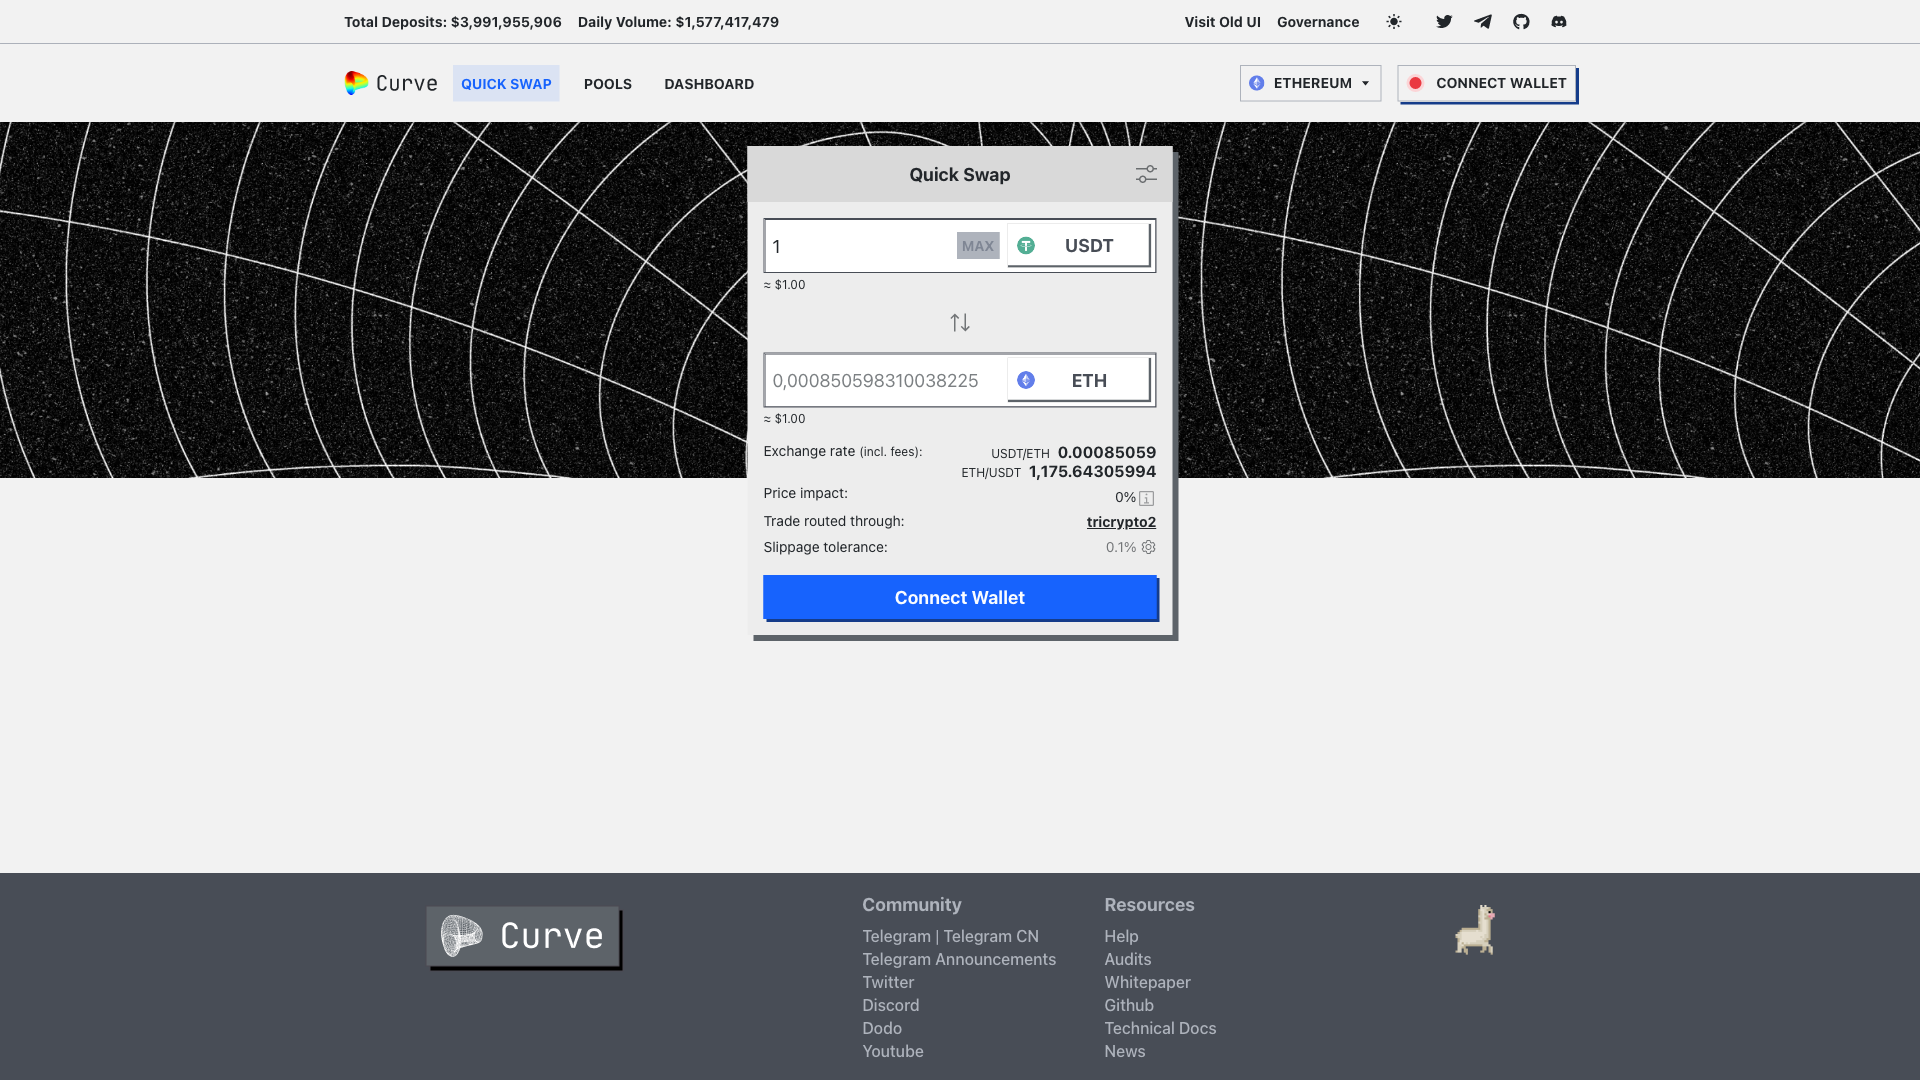The width and height of the screenshot is (1920, 1080).
Task: Open the Dodo link
Action: pos(882,1028)
